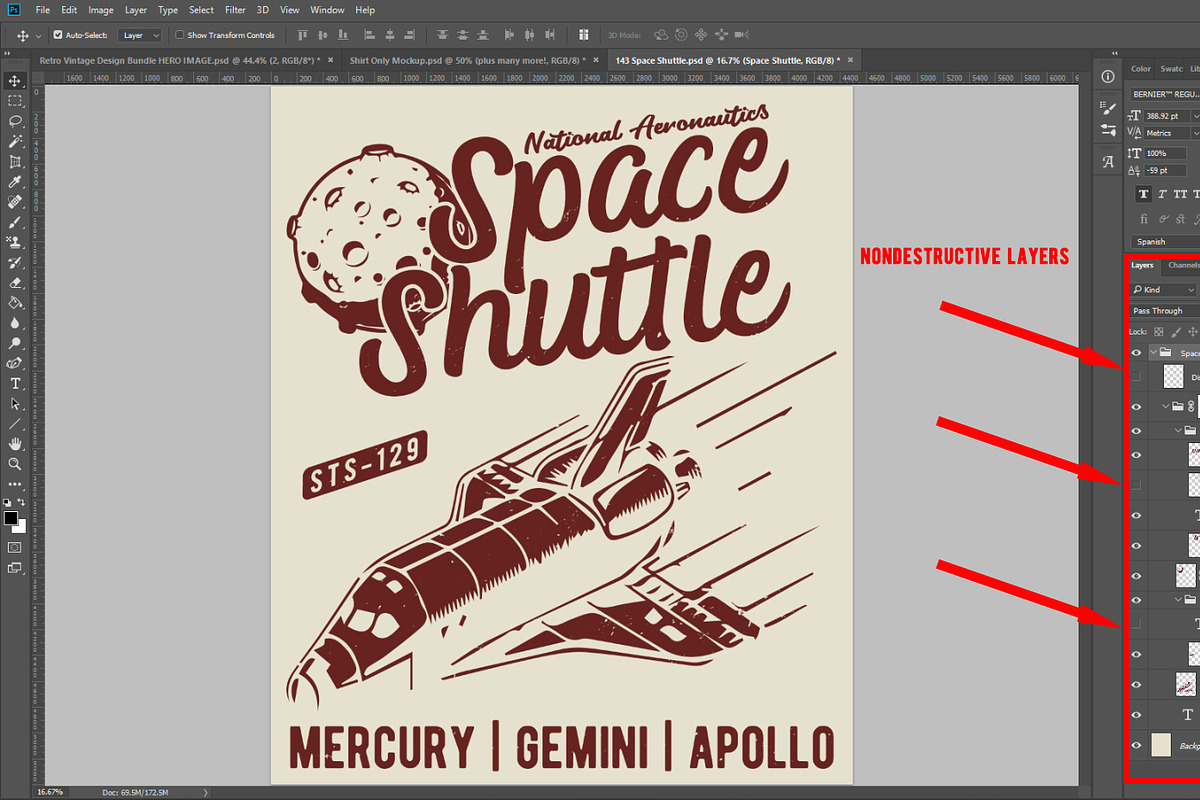
Task: Open the BERNIER font family dropdown
Action: point(1164,94)
